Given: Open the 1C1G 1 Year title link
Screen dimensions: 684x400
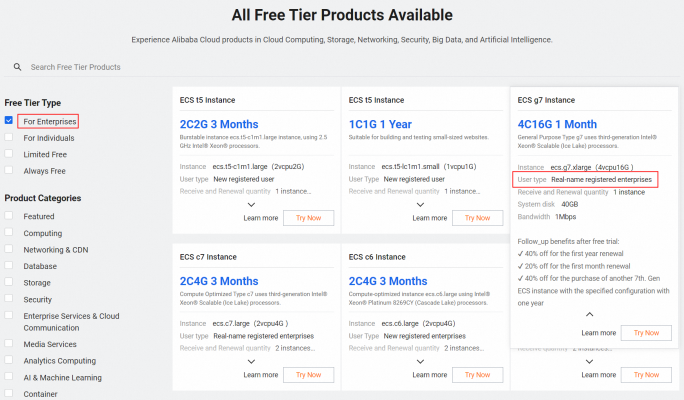Looking at the screenshot, I should tap(380, 124).
